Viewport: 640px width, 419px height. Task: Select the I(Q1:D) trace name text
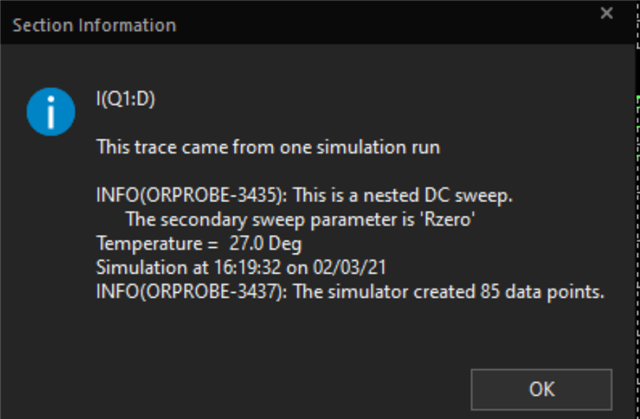coord(125,100)
